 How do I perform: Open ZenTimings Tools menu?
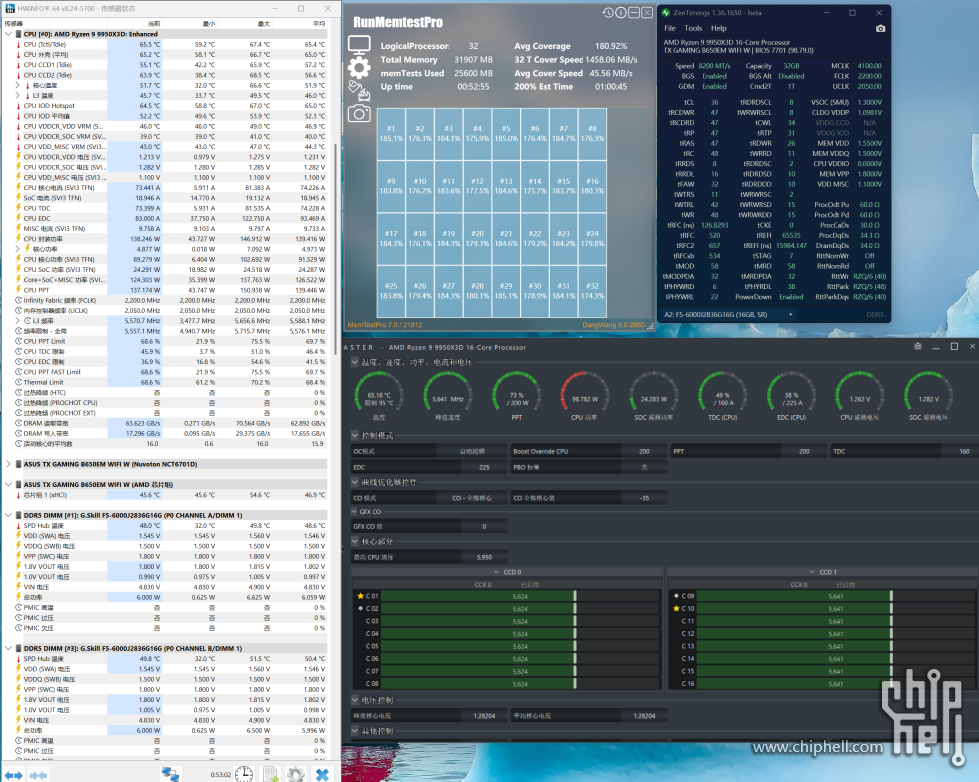tap(693, 28)
